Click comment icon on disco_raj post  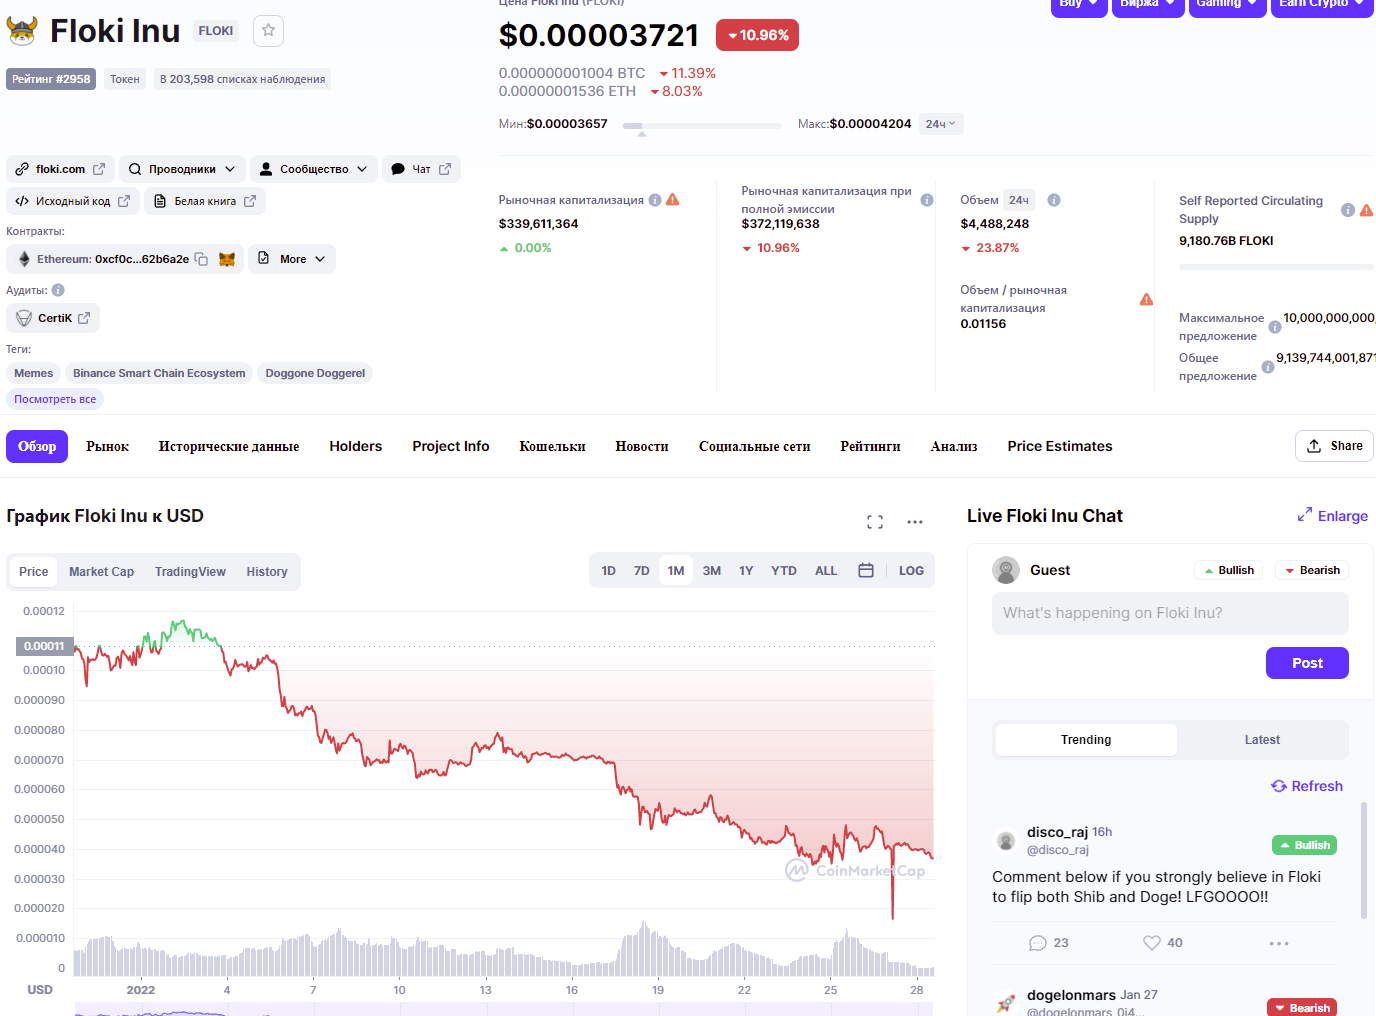pos(1038,943)
